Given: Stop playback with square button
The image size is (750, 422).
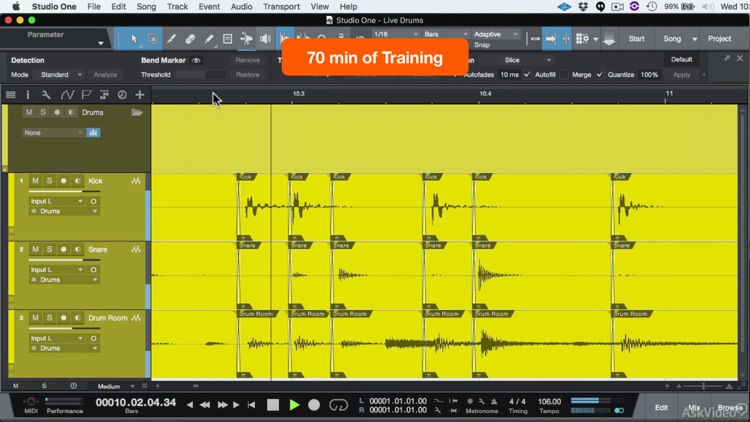Looking at the screenshot, I should pyautogui.click(x=273, y=405).
